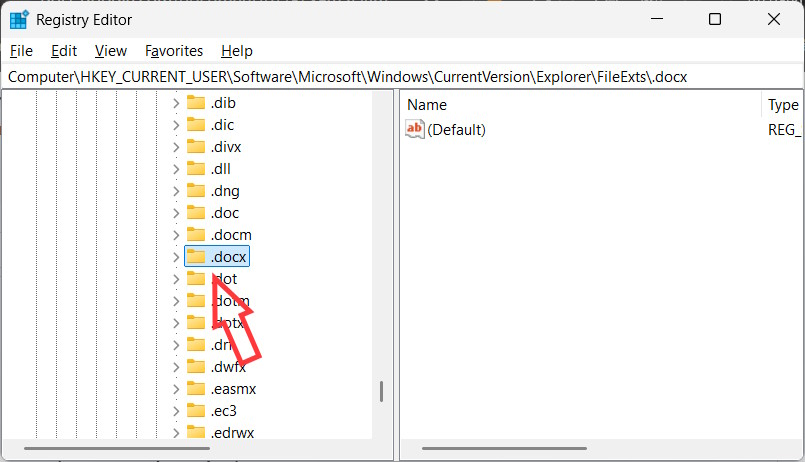Click the .doc folder icon
805x462 pixels.
(196, 213)
